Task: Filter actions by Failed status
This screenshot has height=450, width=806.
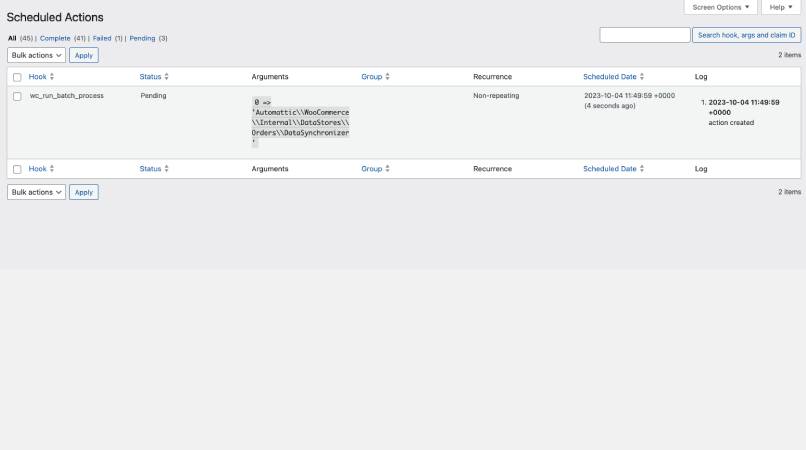Action: (x=102, y=38)
